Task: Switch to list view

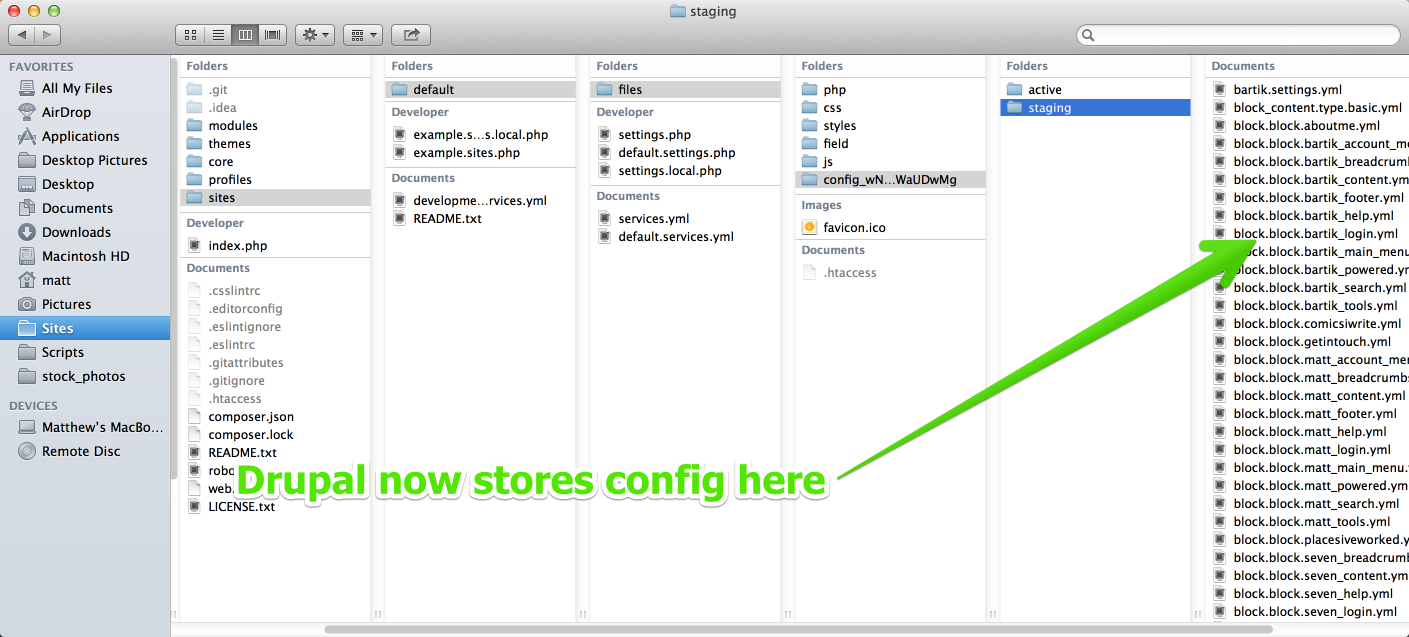Action: (218, 35)
